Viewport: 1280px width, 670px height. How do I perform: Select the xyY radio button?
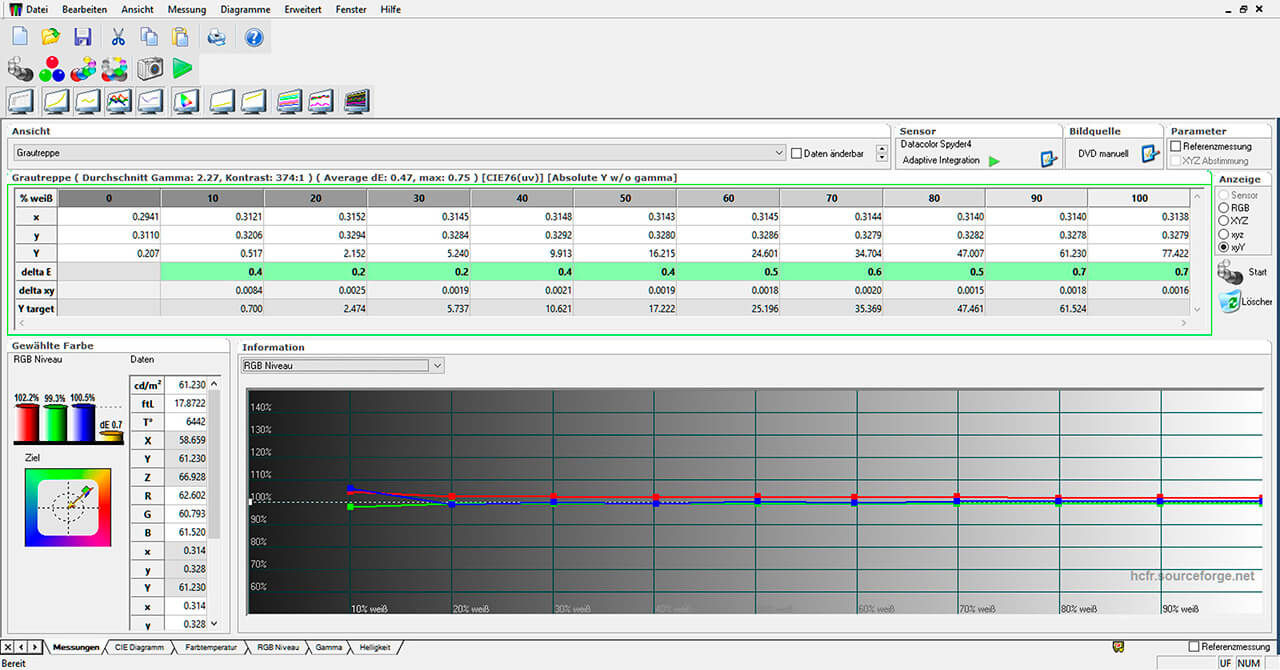(x=1224, y=246)
